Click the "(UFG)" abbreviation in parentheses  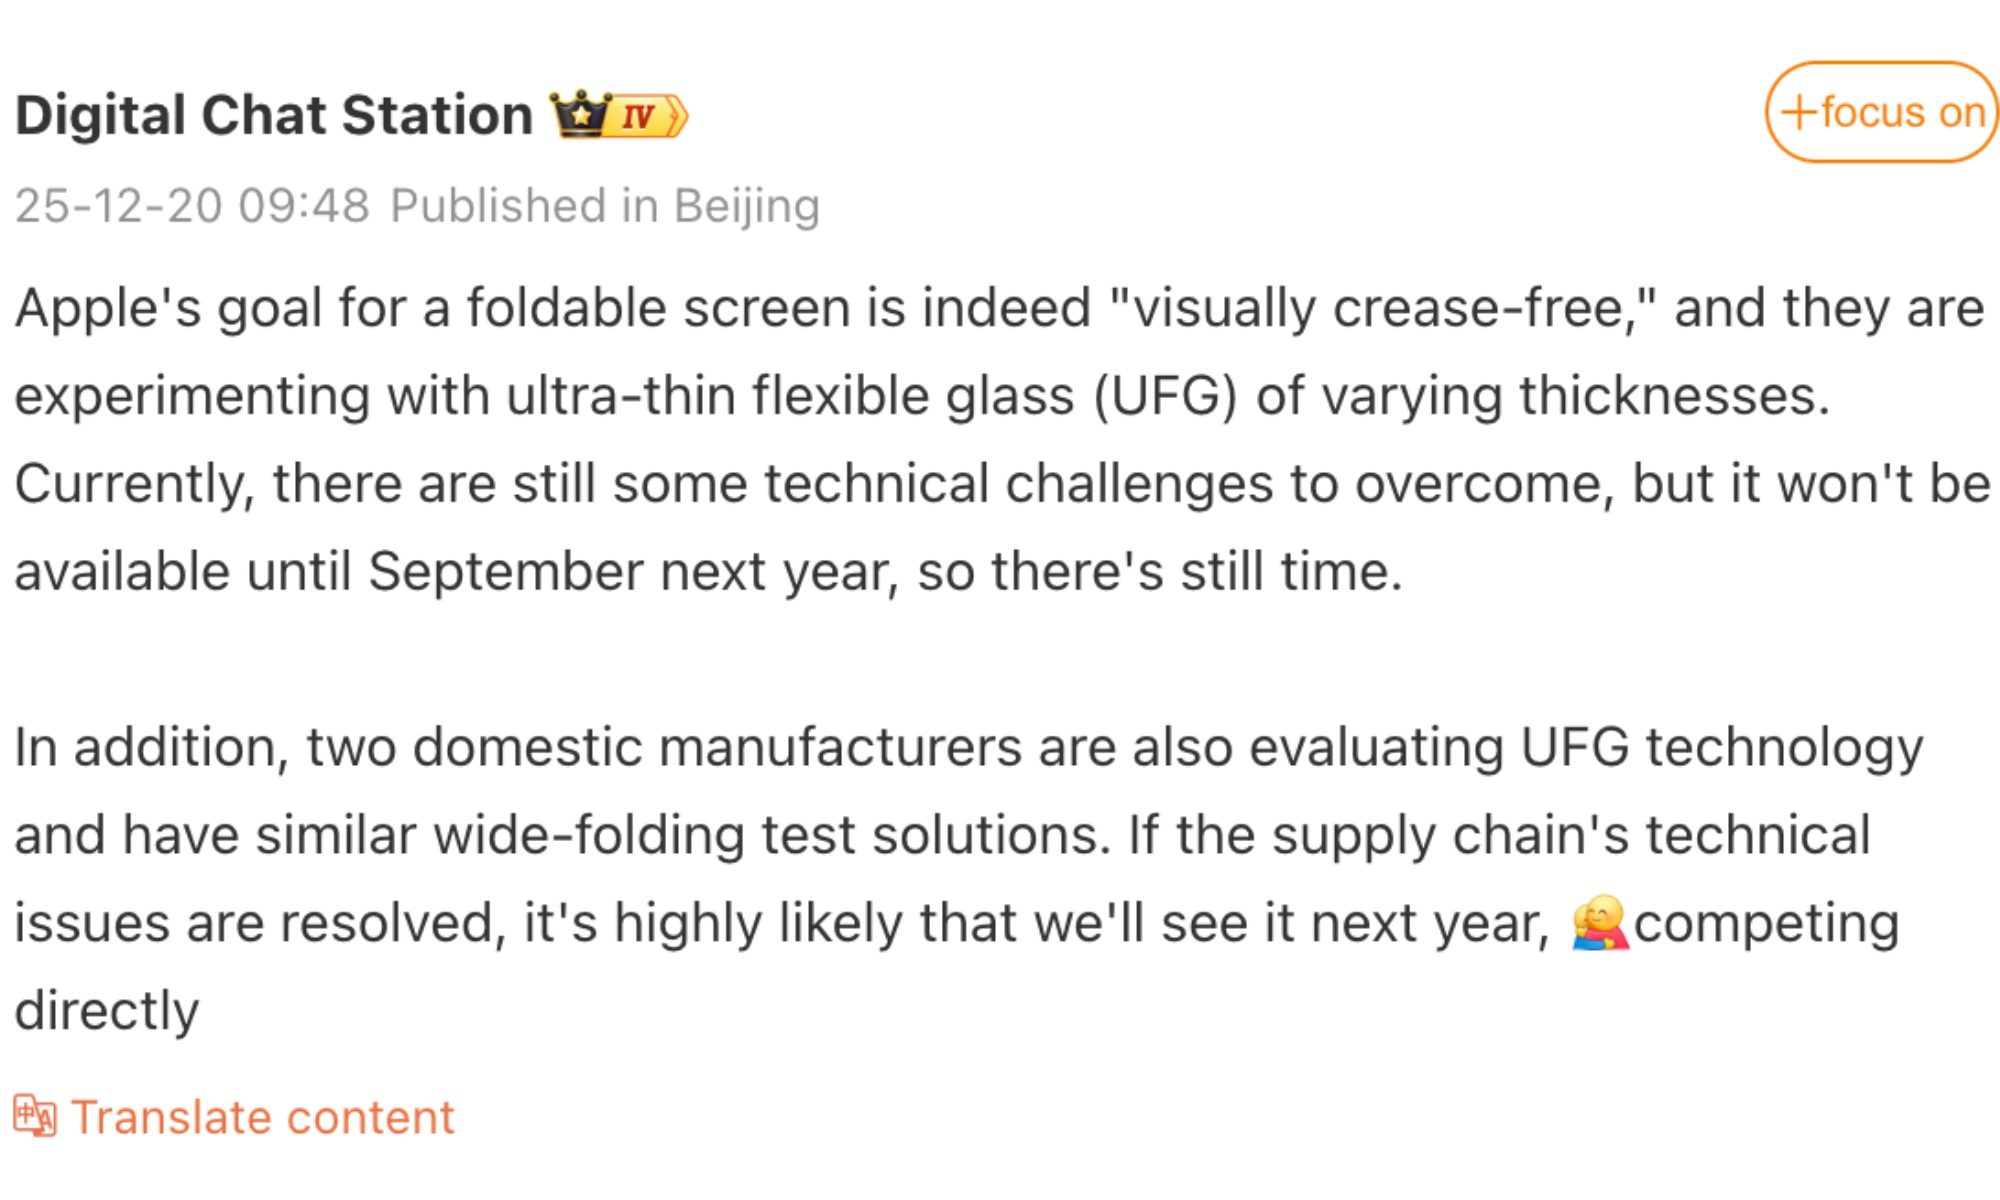coord(1165,396)
